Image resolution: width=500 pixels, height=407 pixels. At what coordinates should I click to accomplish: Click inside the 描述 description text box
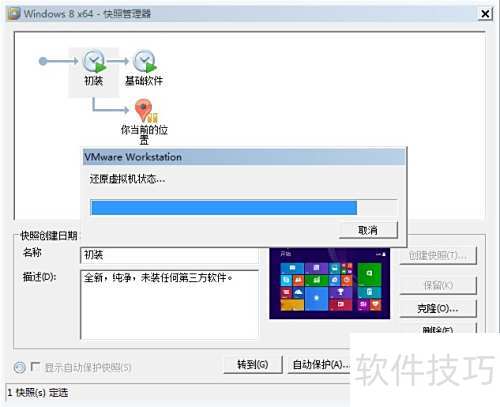(169, 305)
